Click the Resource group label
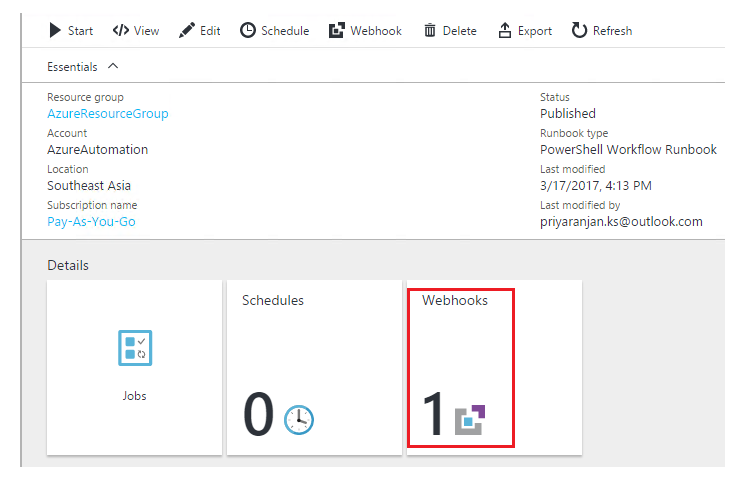This screenshot has width=736, height=486. tap(85, 97)
